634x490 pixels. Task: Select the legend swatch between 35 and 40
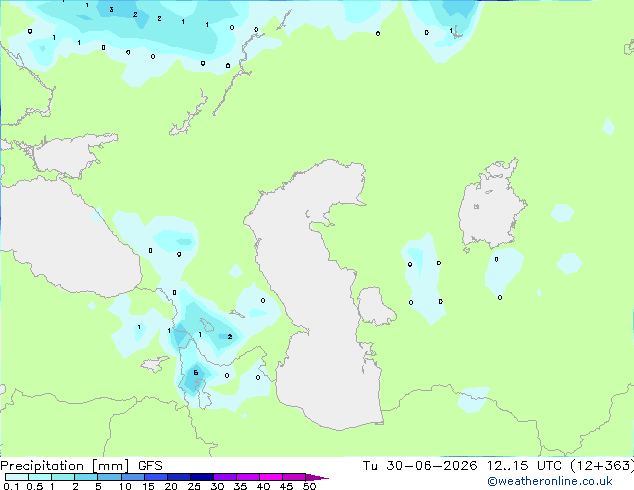[x=247, y=477]
